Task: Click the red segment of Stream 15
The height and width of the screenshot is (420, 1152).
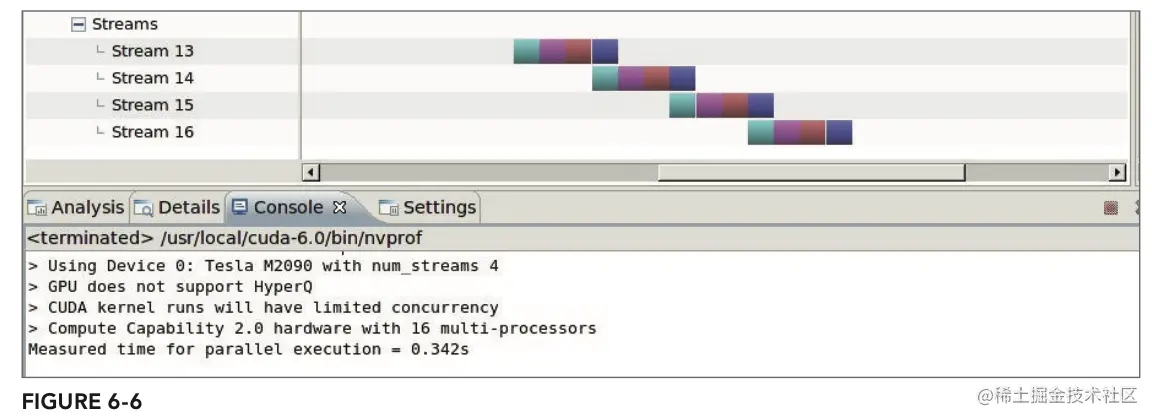Action: (x=735, y=105)
